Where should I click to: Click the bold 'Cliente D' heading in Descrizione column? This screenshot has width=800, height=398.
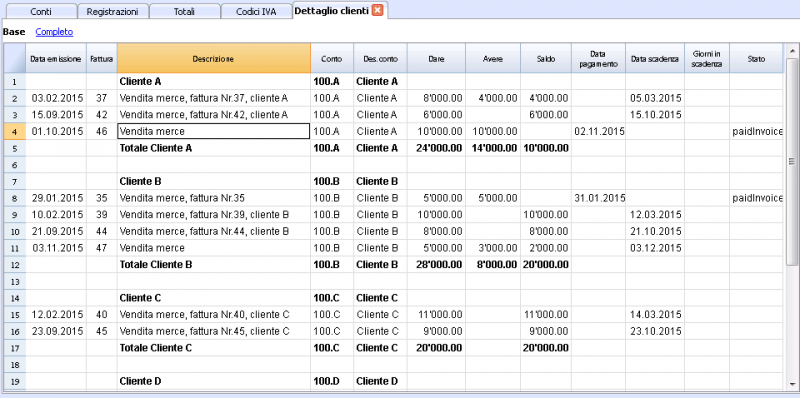coord(214,381)
